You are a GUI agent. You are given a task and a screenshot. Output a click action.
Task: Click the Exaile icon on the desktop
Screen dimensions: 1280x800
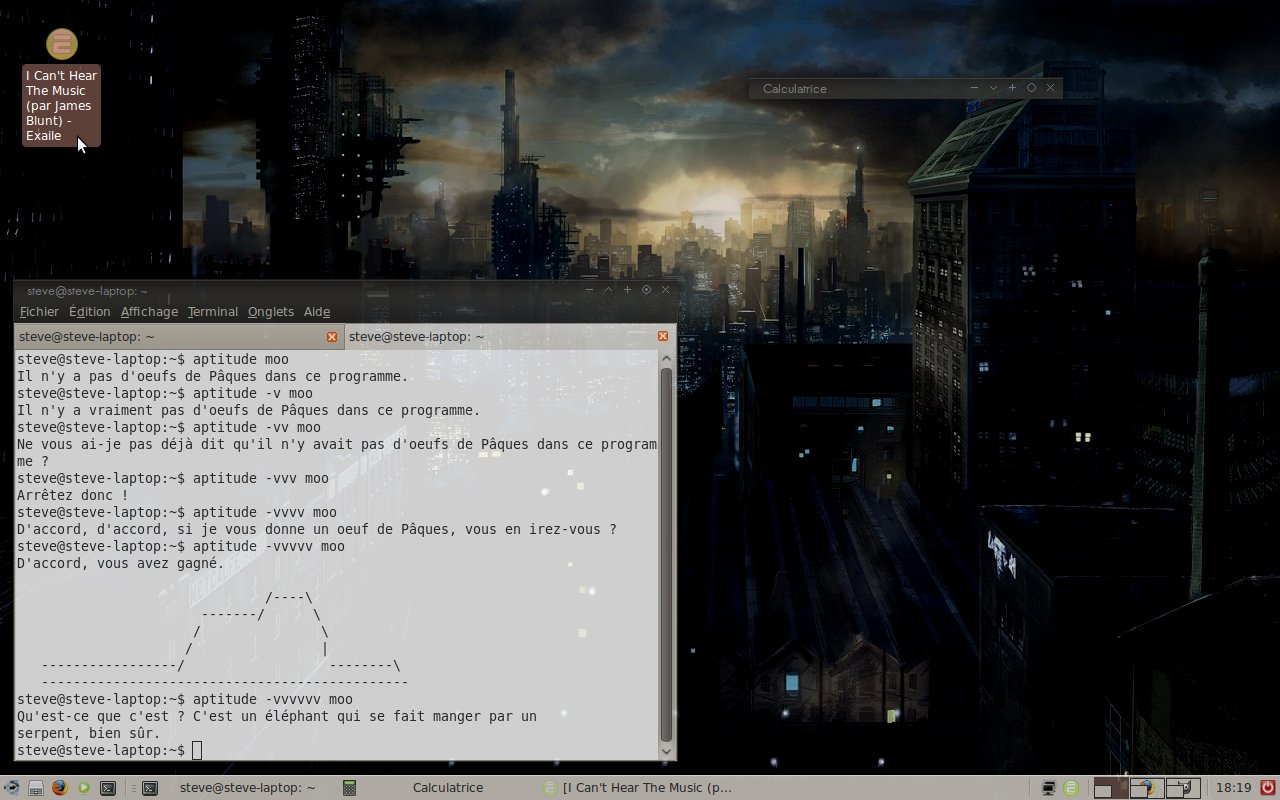[x=62, y=44]
